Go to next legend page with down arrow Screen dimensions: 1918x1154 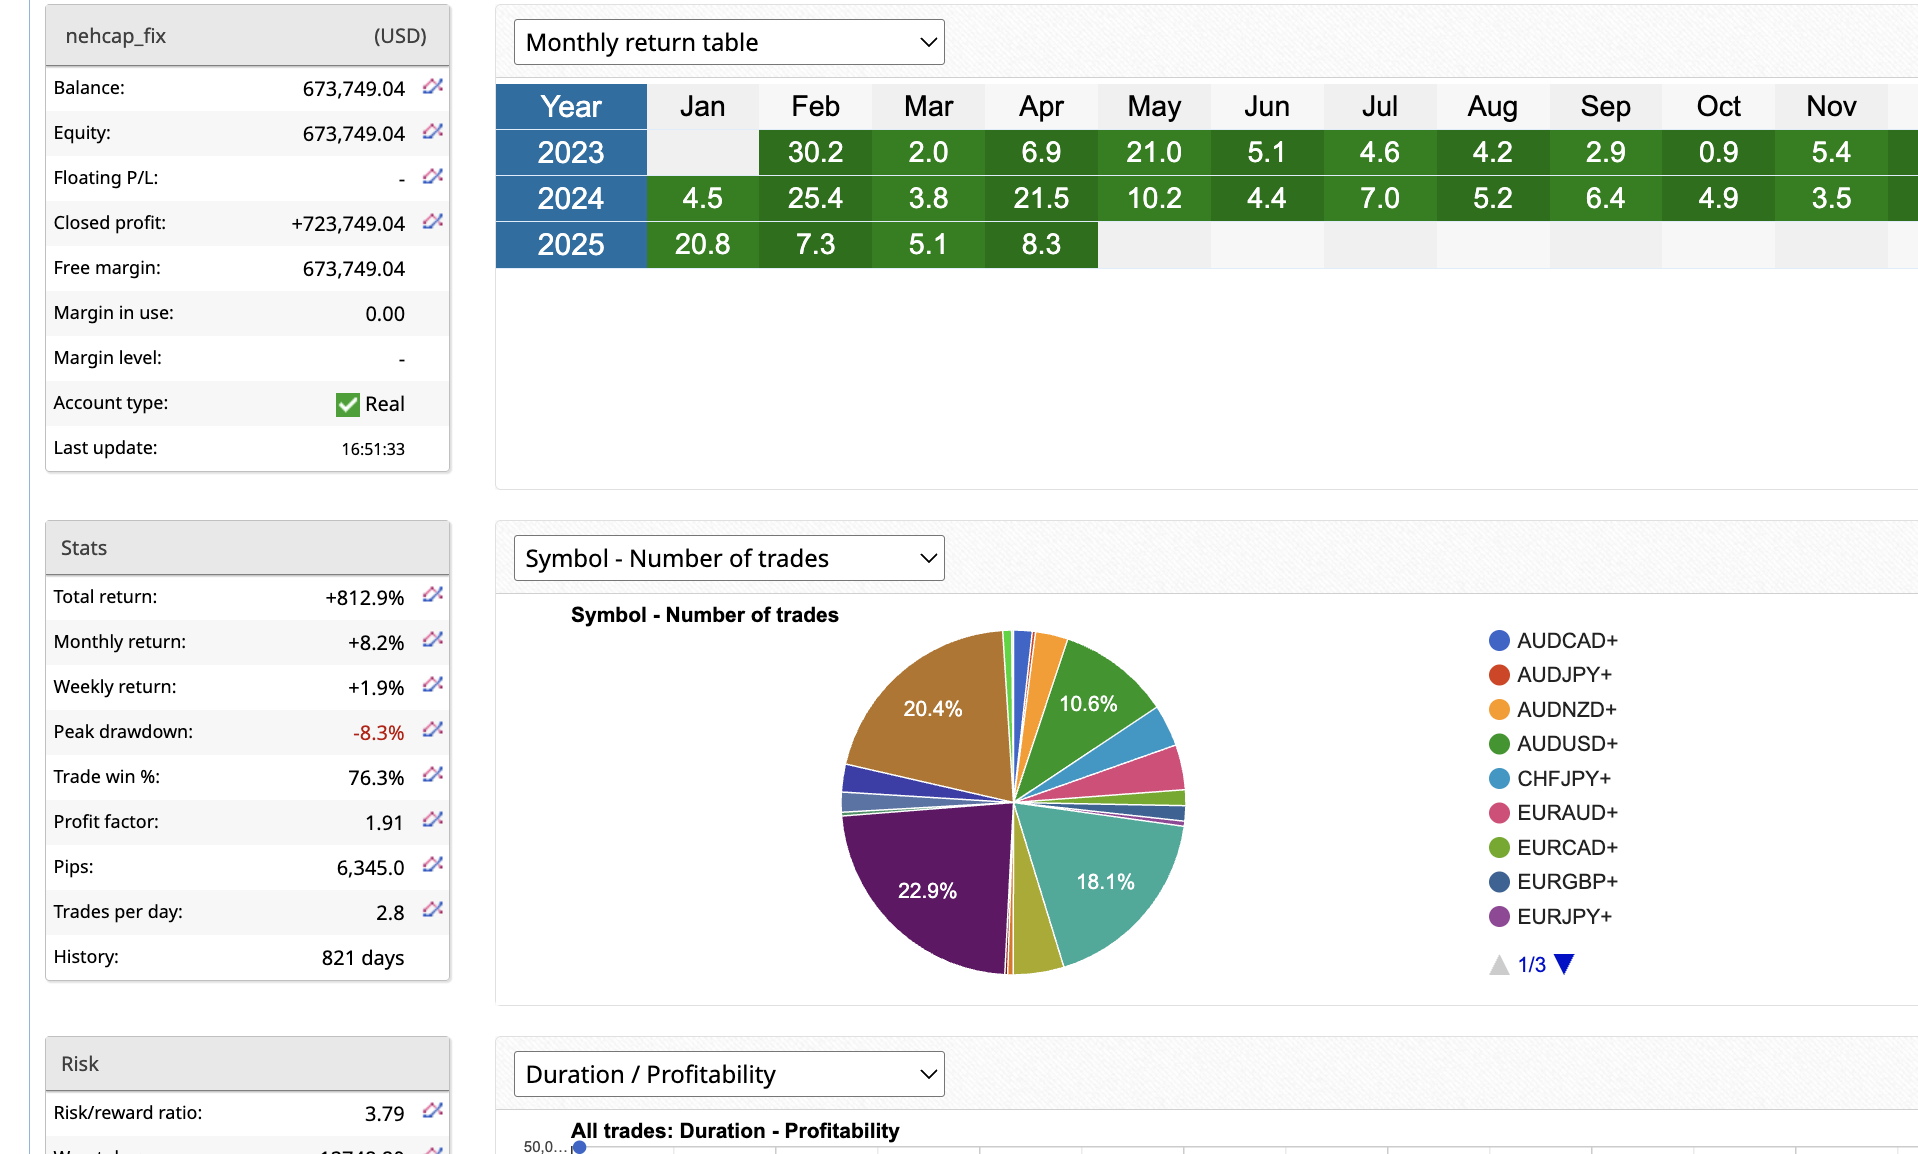(x=1565, y=964)
